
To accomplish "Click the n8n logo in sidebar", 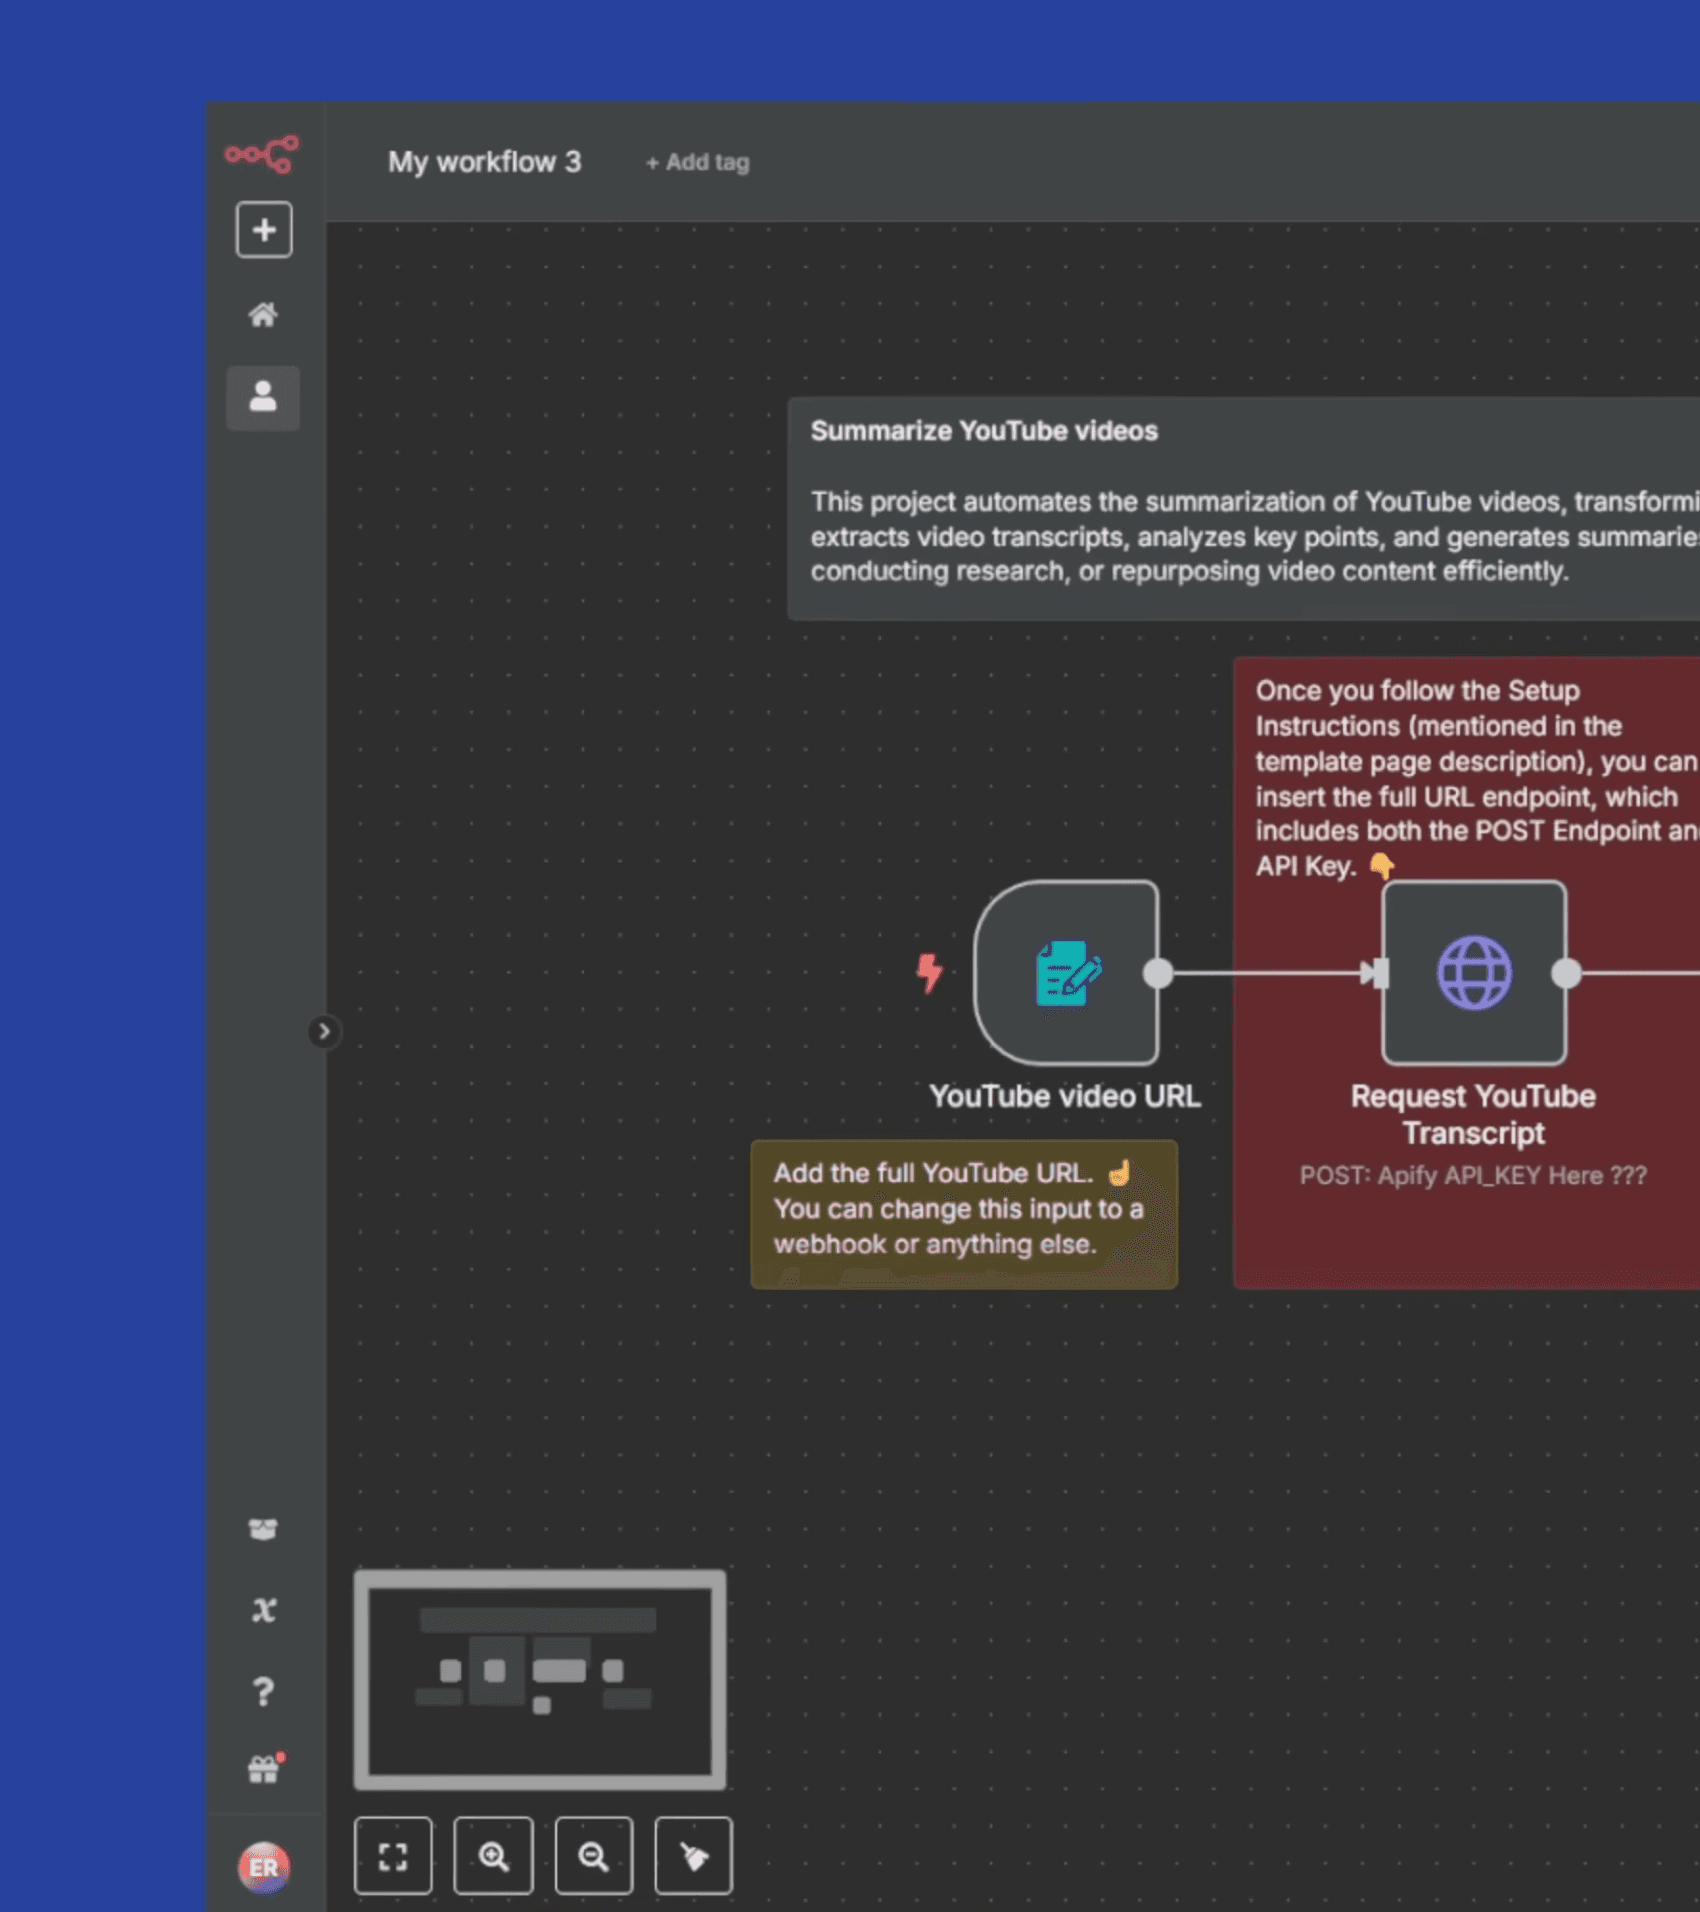I will [262, 154].
